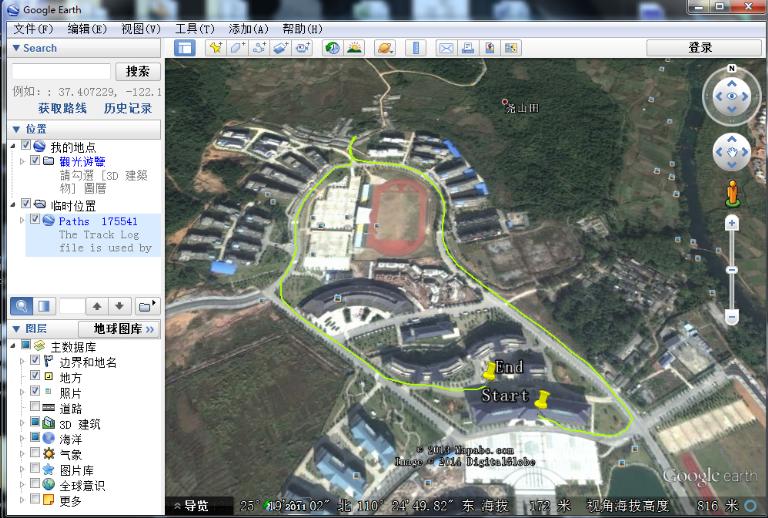Show the ruler tool
768x518 pixels.
click(x=416, y=48)
